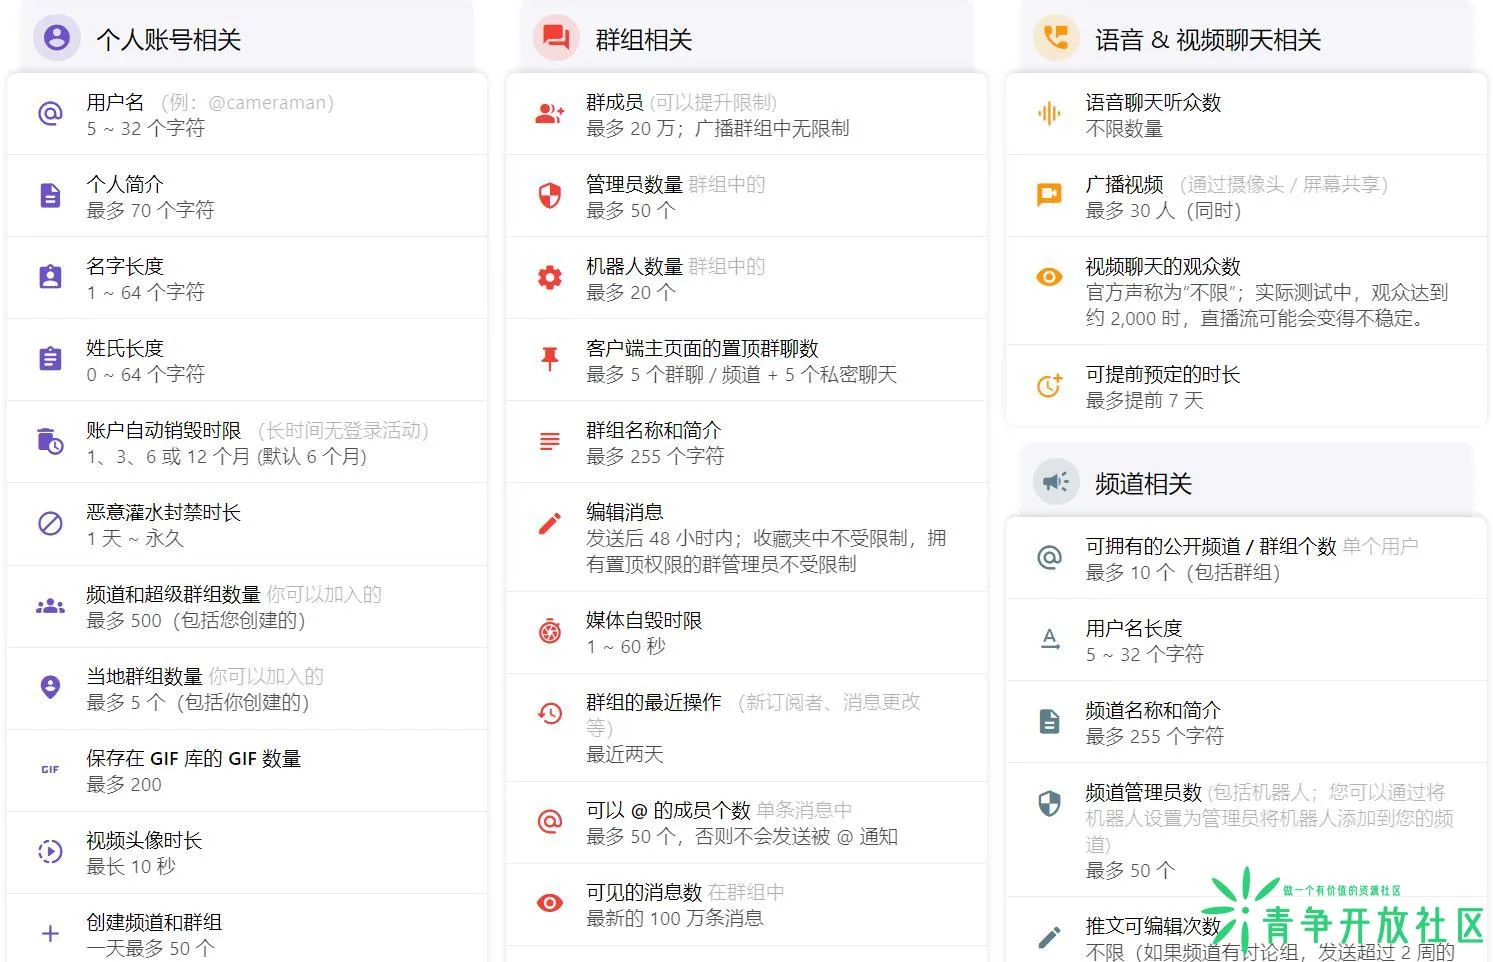Image resolution: width=1493 pixels, height=962 pixels.
Task: Click the block icon next to 恶意灌水封禁时长
Action: click(x=50, y=523)
